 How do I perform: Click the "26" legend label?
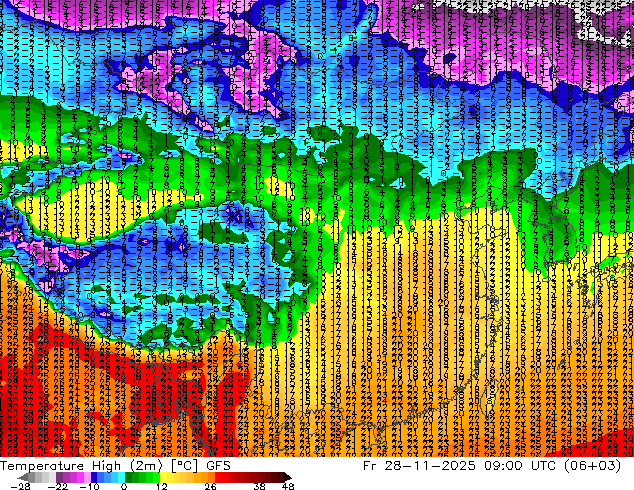pyautogui.click(x=210, y=486)
